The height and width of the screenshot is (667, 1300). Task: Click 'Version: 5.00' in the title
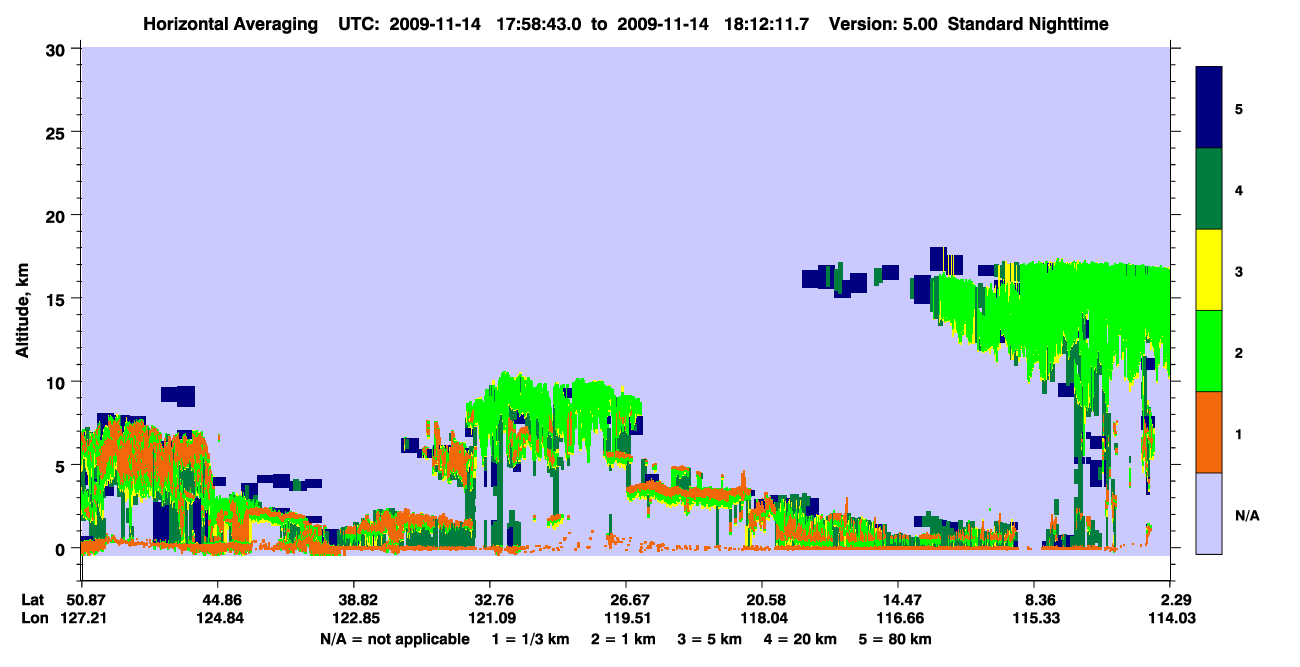[882, 23]
